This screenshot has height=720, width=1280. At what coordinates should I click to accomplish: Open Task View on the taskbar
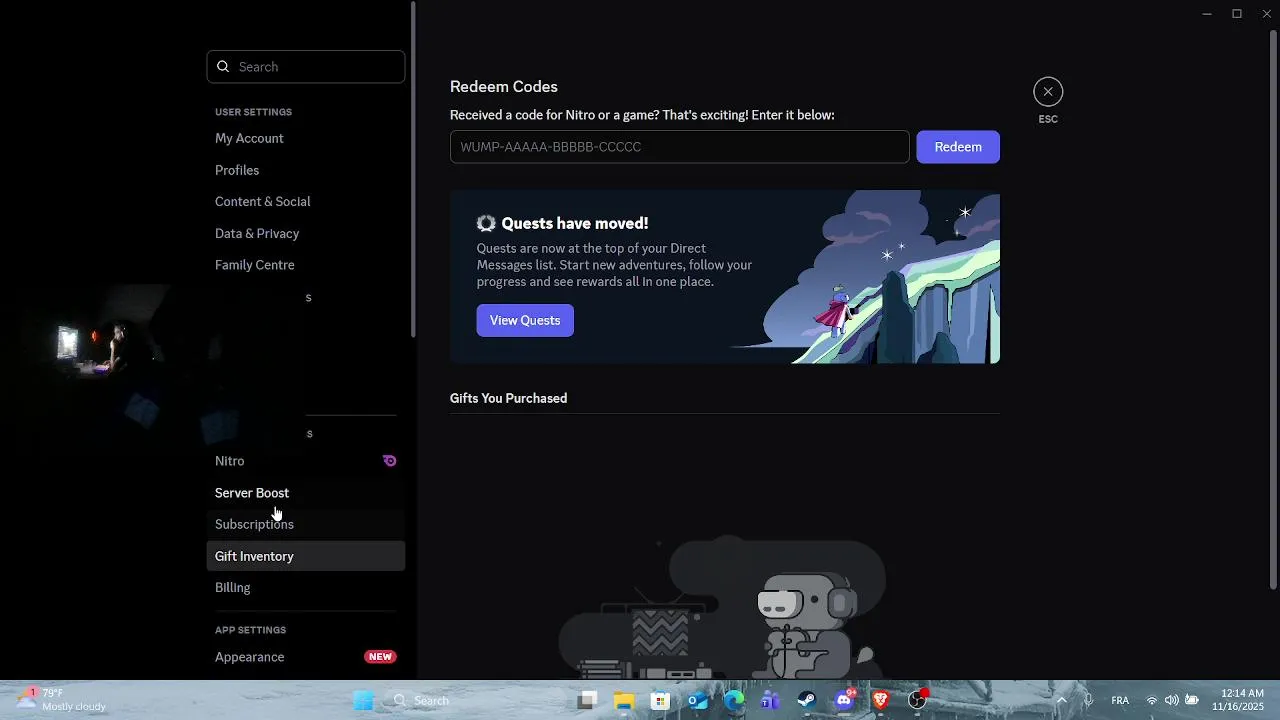tap(587, 701)
